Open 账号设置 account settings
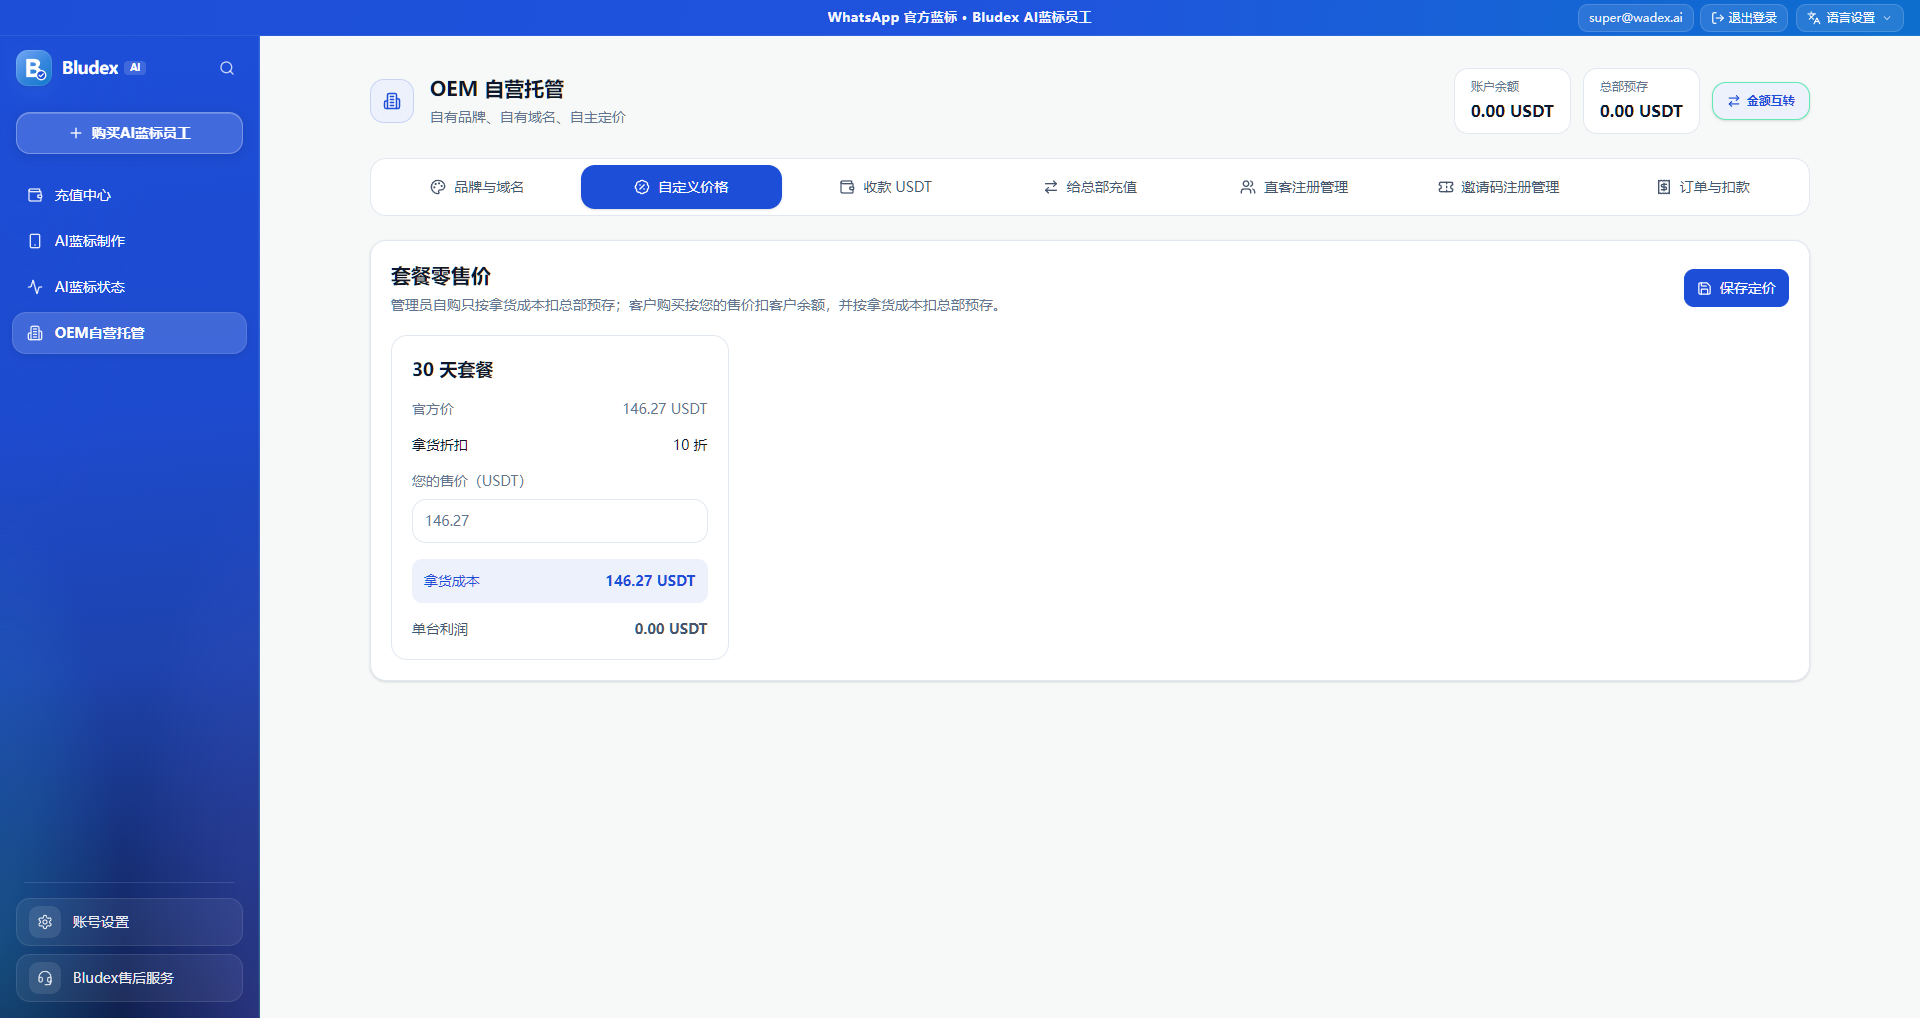 click(x=129, y=922)
